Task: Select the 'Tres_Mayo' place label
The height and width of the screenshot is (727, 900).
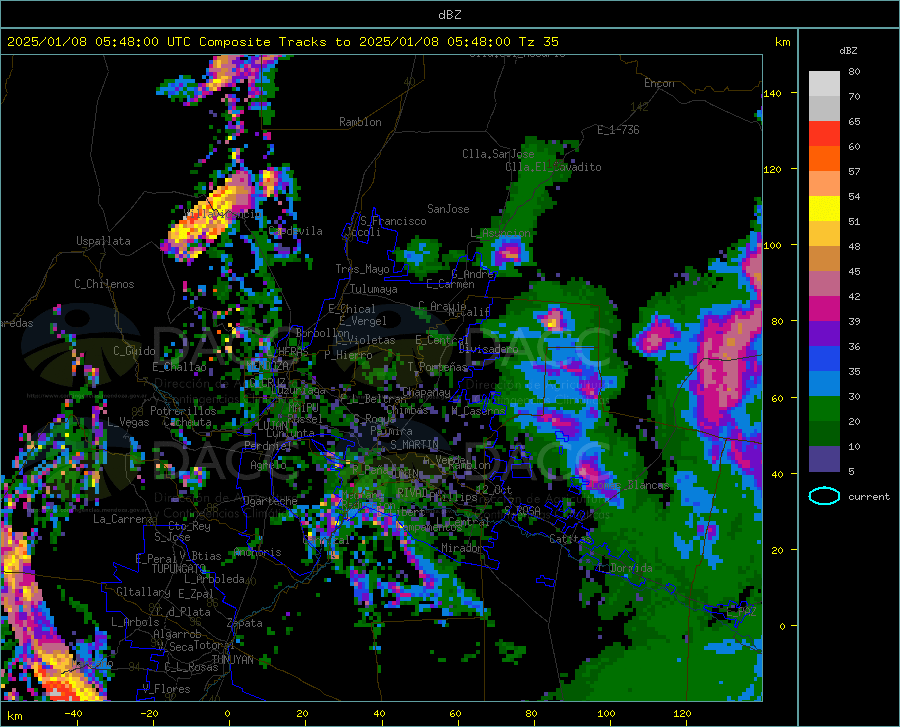Action: [x=362, y=269]
